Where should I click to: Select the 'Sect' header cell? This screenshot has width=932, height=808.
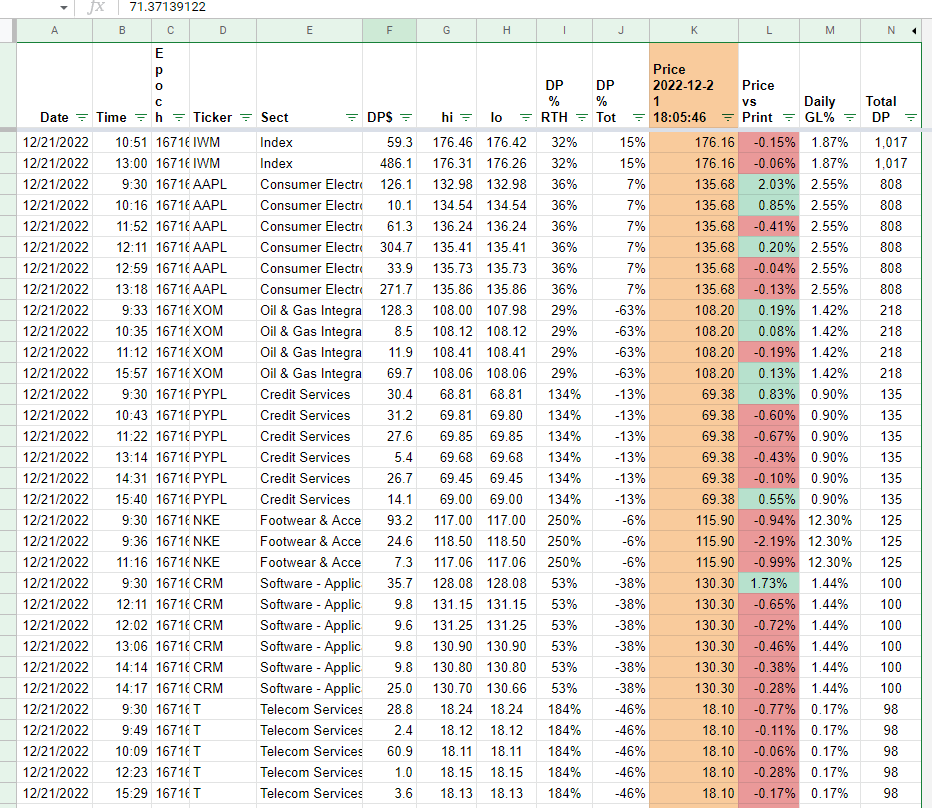pyautogui.click(x=310, y=85)
